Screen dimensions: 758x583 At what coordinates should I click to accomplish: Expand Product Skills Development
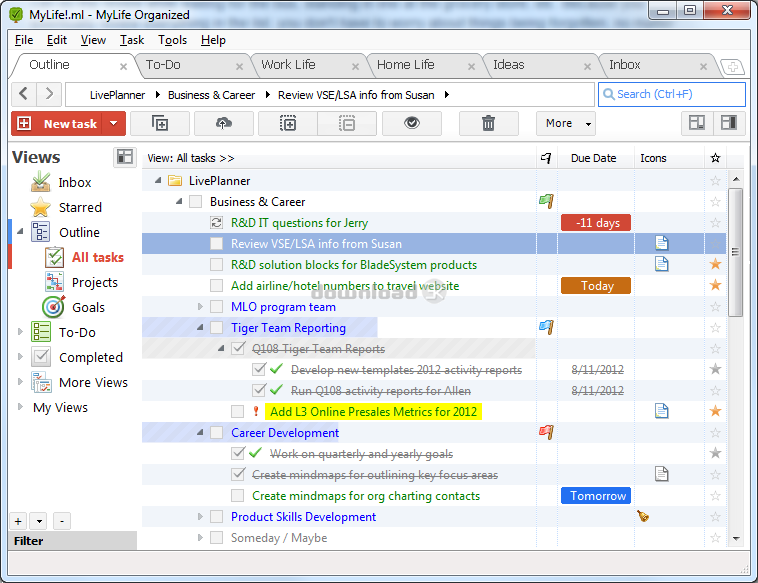pos(200,516)
